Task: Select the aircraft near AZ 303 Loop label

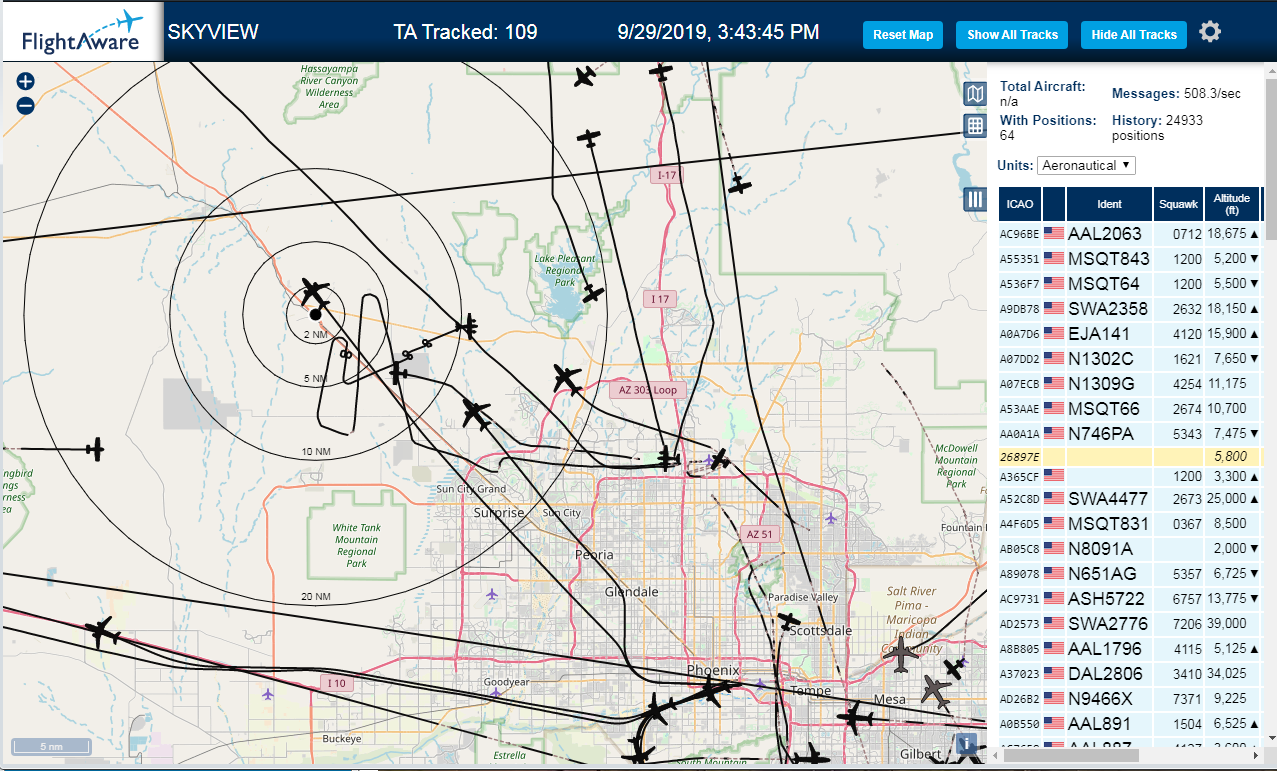Action: [567, 380]
